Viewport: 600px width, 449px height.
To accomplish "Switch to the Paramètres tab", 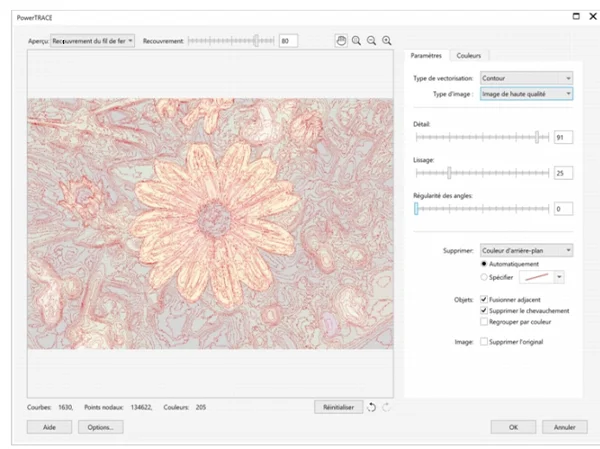I will (x=426, y=56).
